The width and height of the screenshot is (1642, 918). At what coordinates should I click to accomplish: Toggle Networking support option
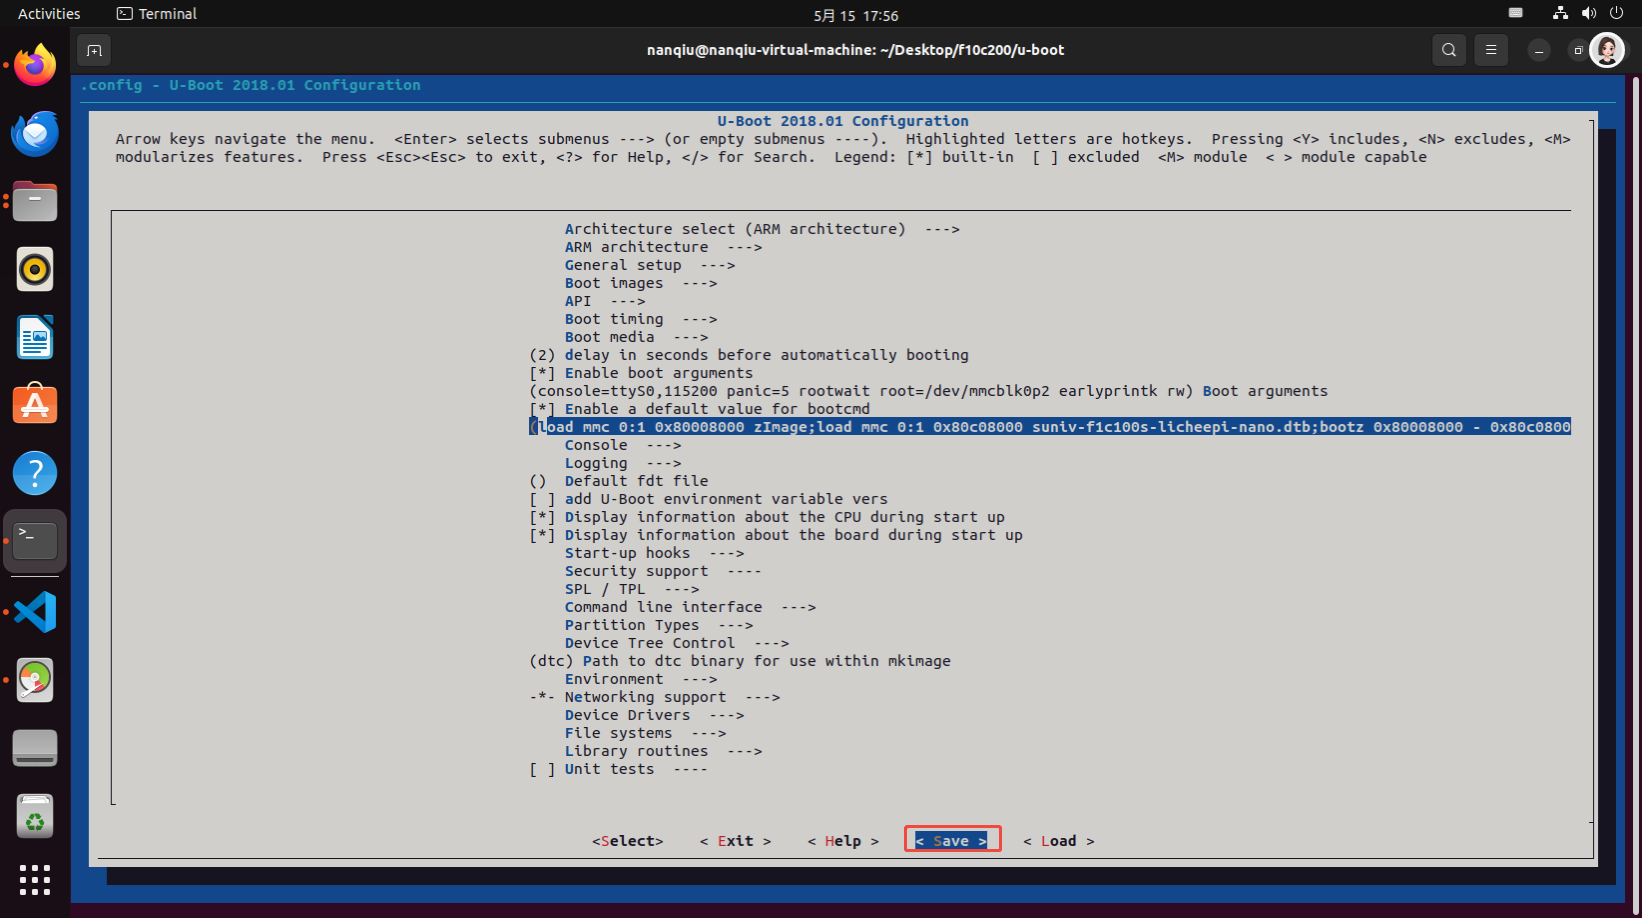coord(654,697)
